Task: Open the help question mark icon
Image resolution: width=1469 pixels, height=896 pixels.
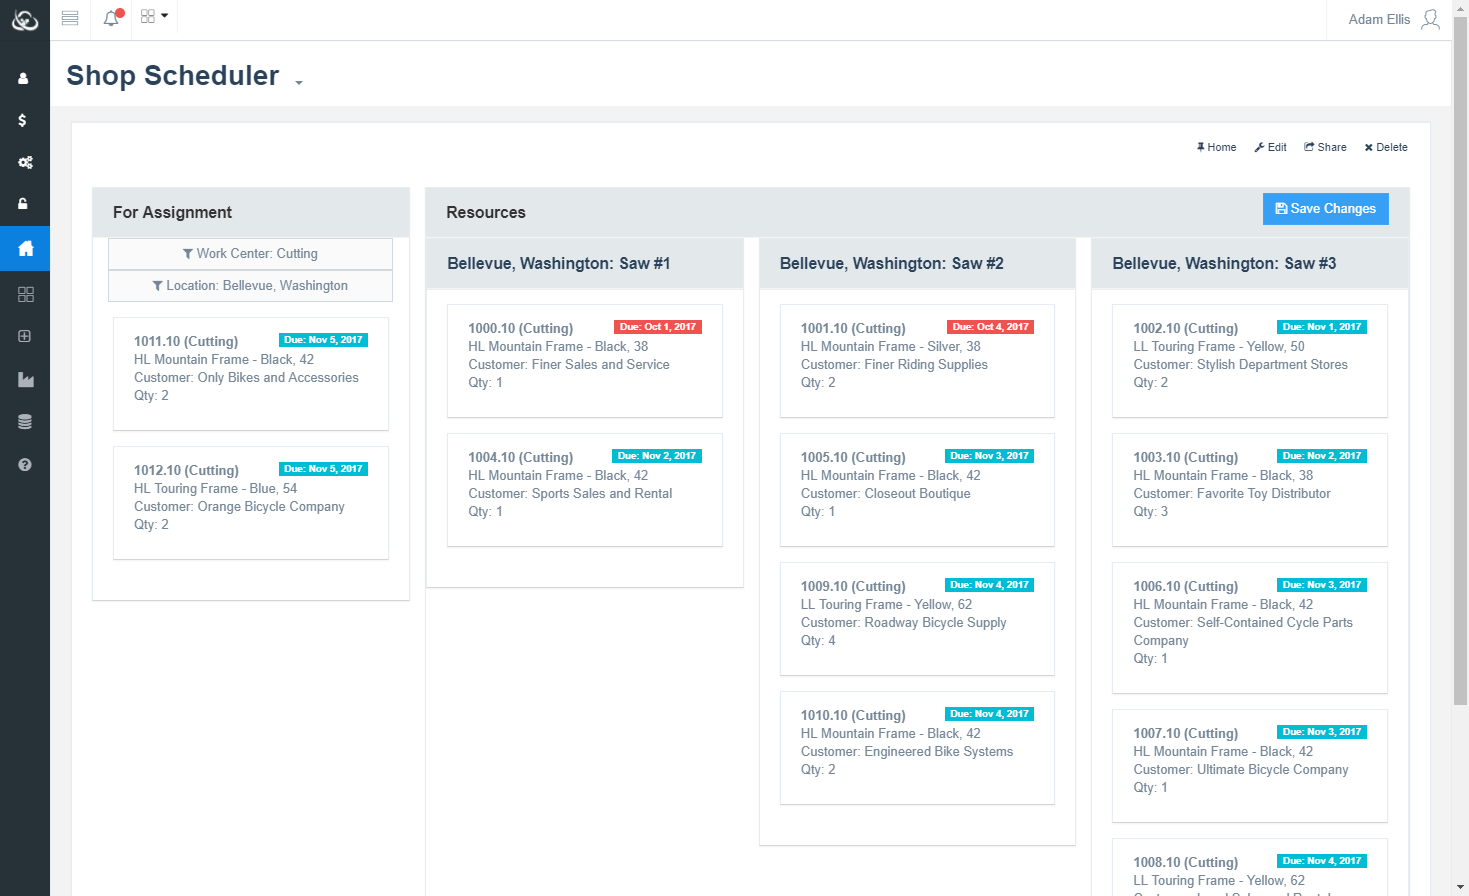Action: point(25,464)
